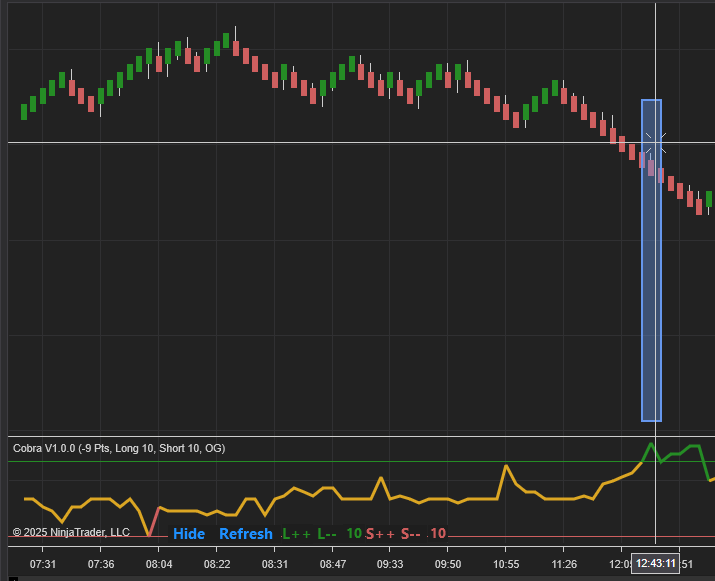The height and width of the screenshot is (581, 715).
Task: Click the 10:55 time axis label
Action: (506, 564)
